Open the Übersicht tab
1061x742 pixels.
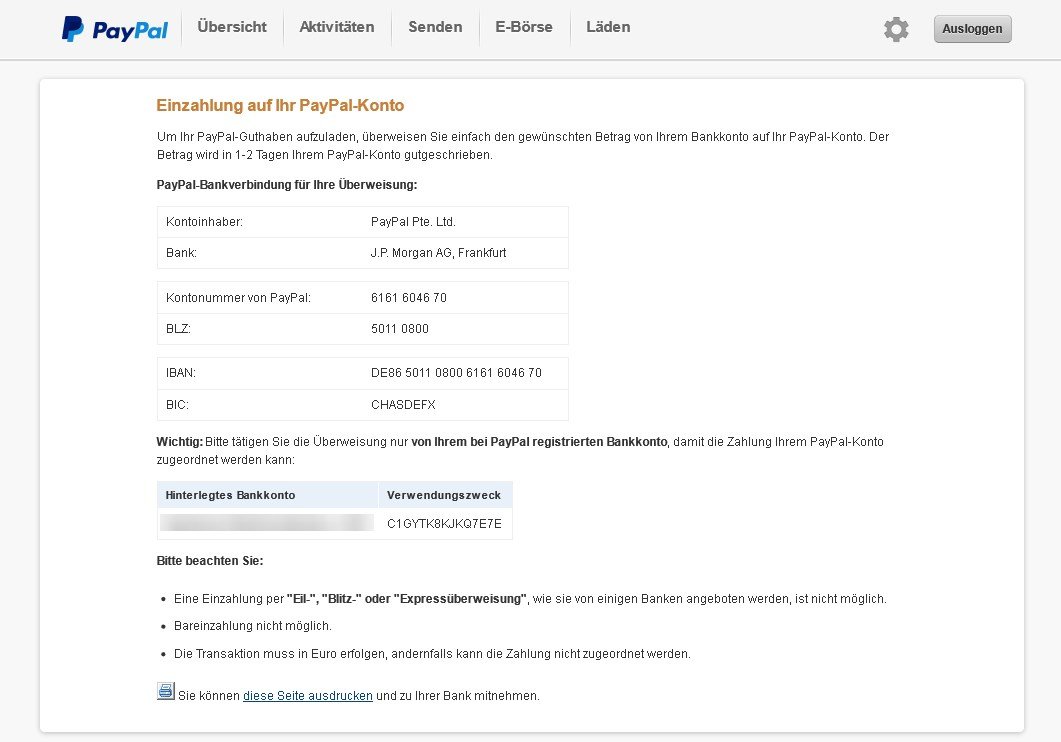pyautogui.click(x=232, y=27)
